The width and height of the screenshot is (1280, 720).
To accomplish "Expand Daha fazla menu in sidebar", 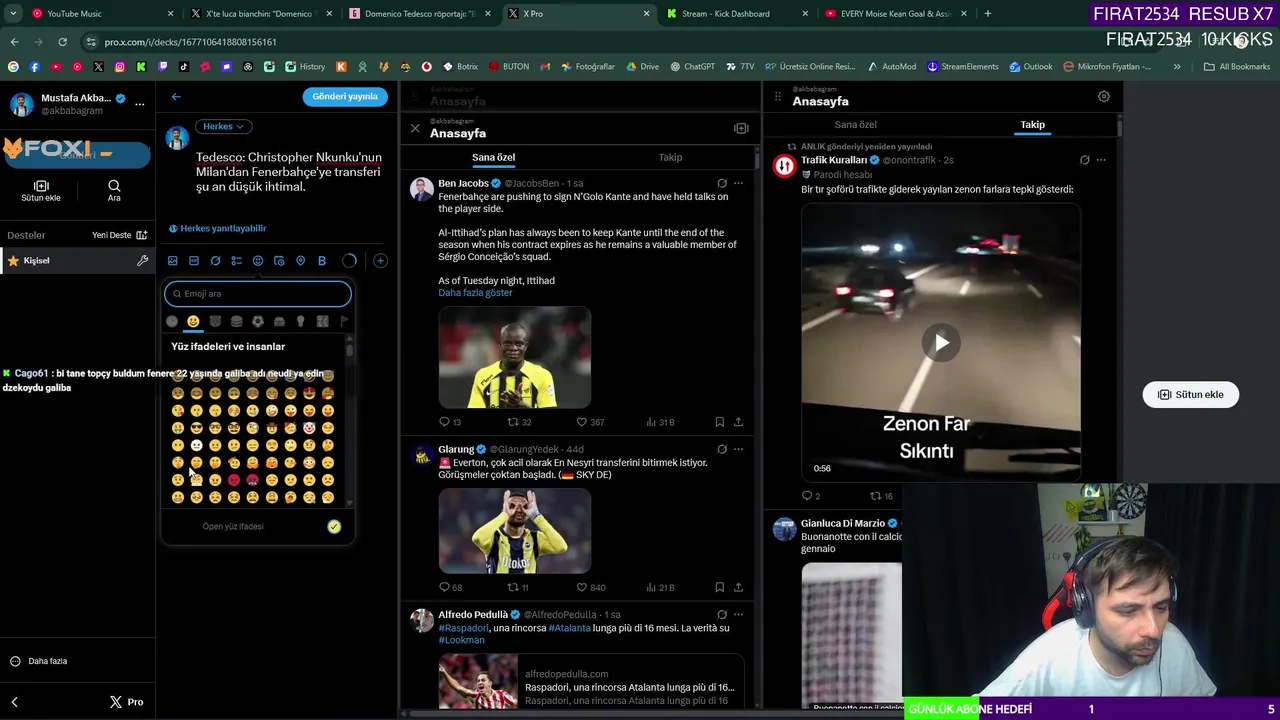I will (38, 661).
